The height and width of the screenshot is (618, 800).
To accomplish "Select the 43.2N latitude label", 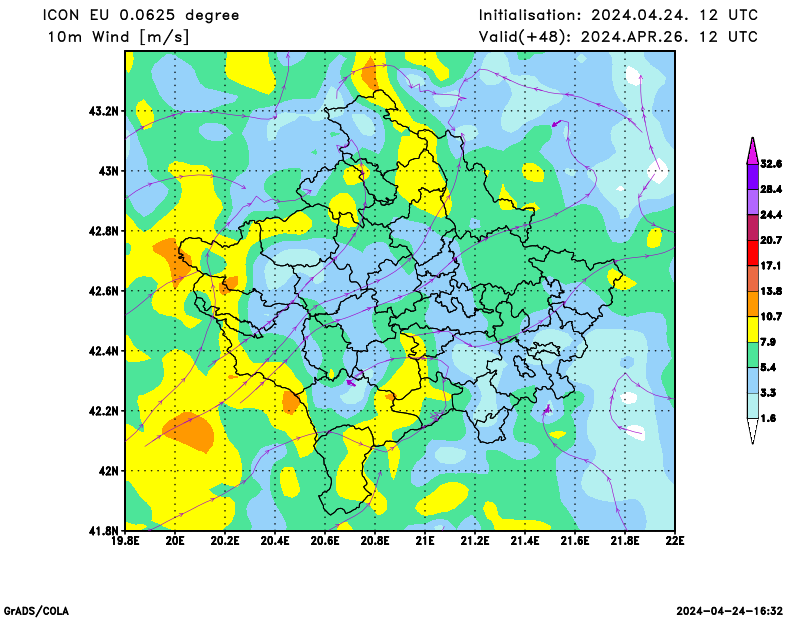I will (104, 111).
